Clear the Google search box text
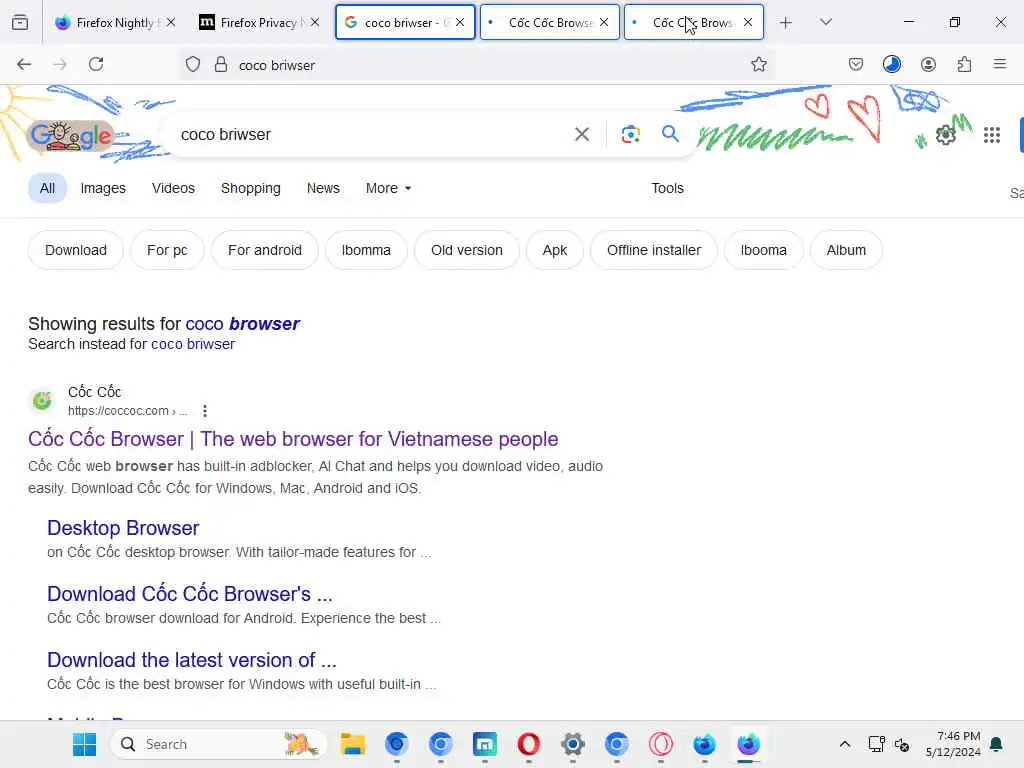 tap(581, 135)
